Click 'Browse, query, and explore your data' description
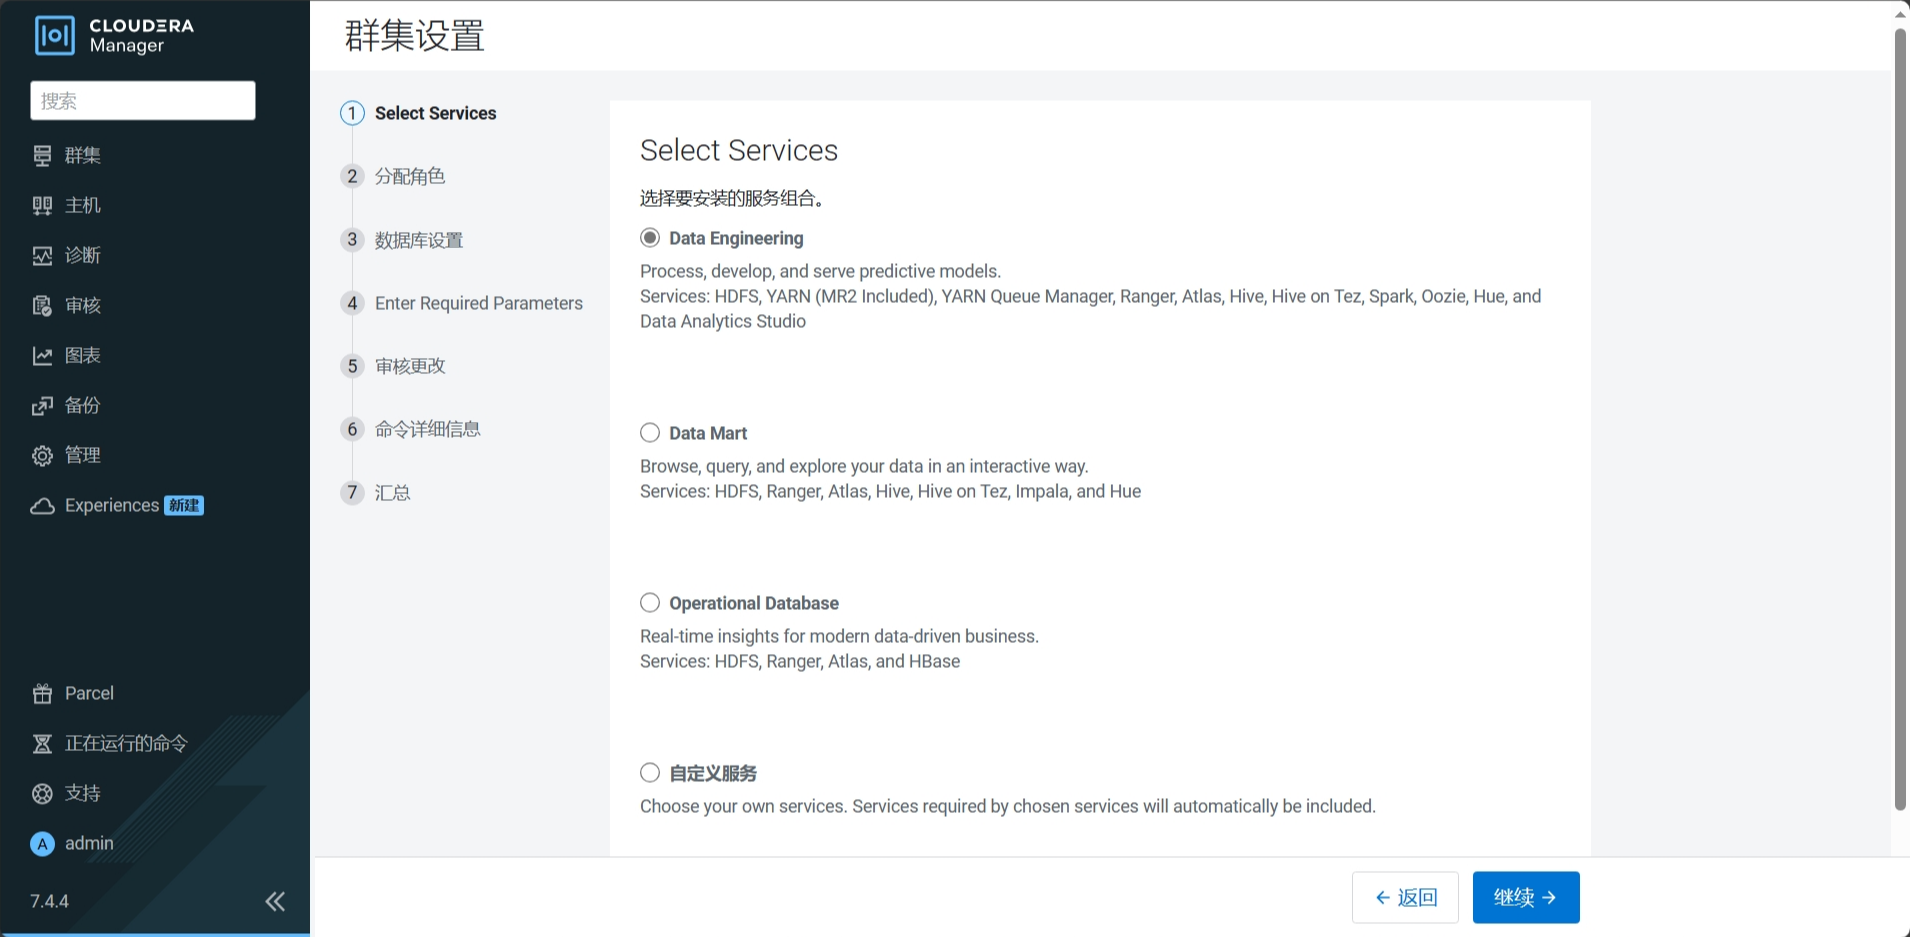The image size is (1910, 937). pos(864,466)
